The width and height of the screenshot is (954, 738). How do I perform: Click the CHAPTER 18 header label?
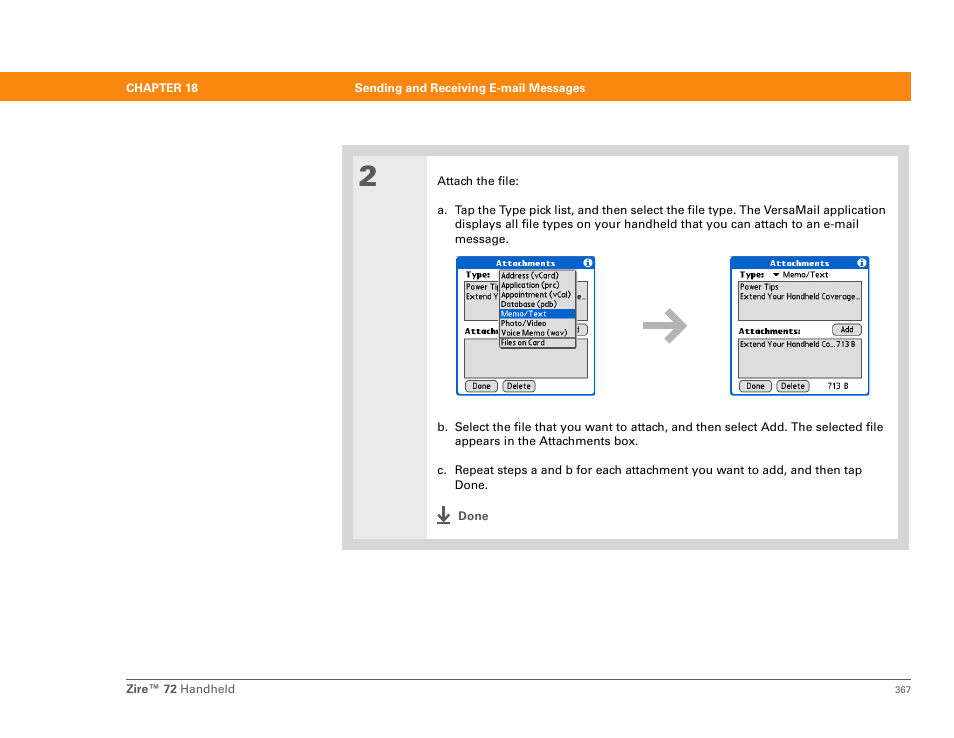[x=162, y=88]
